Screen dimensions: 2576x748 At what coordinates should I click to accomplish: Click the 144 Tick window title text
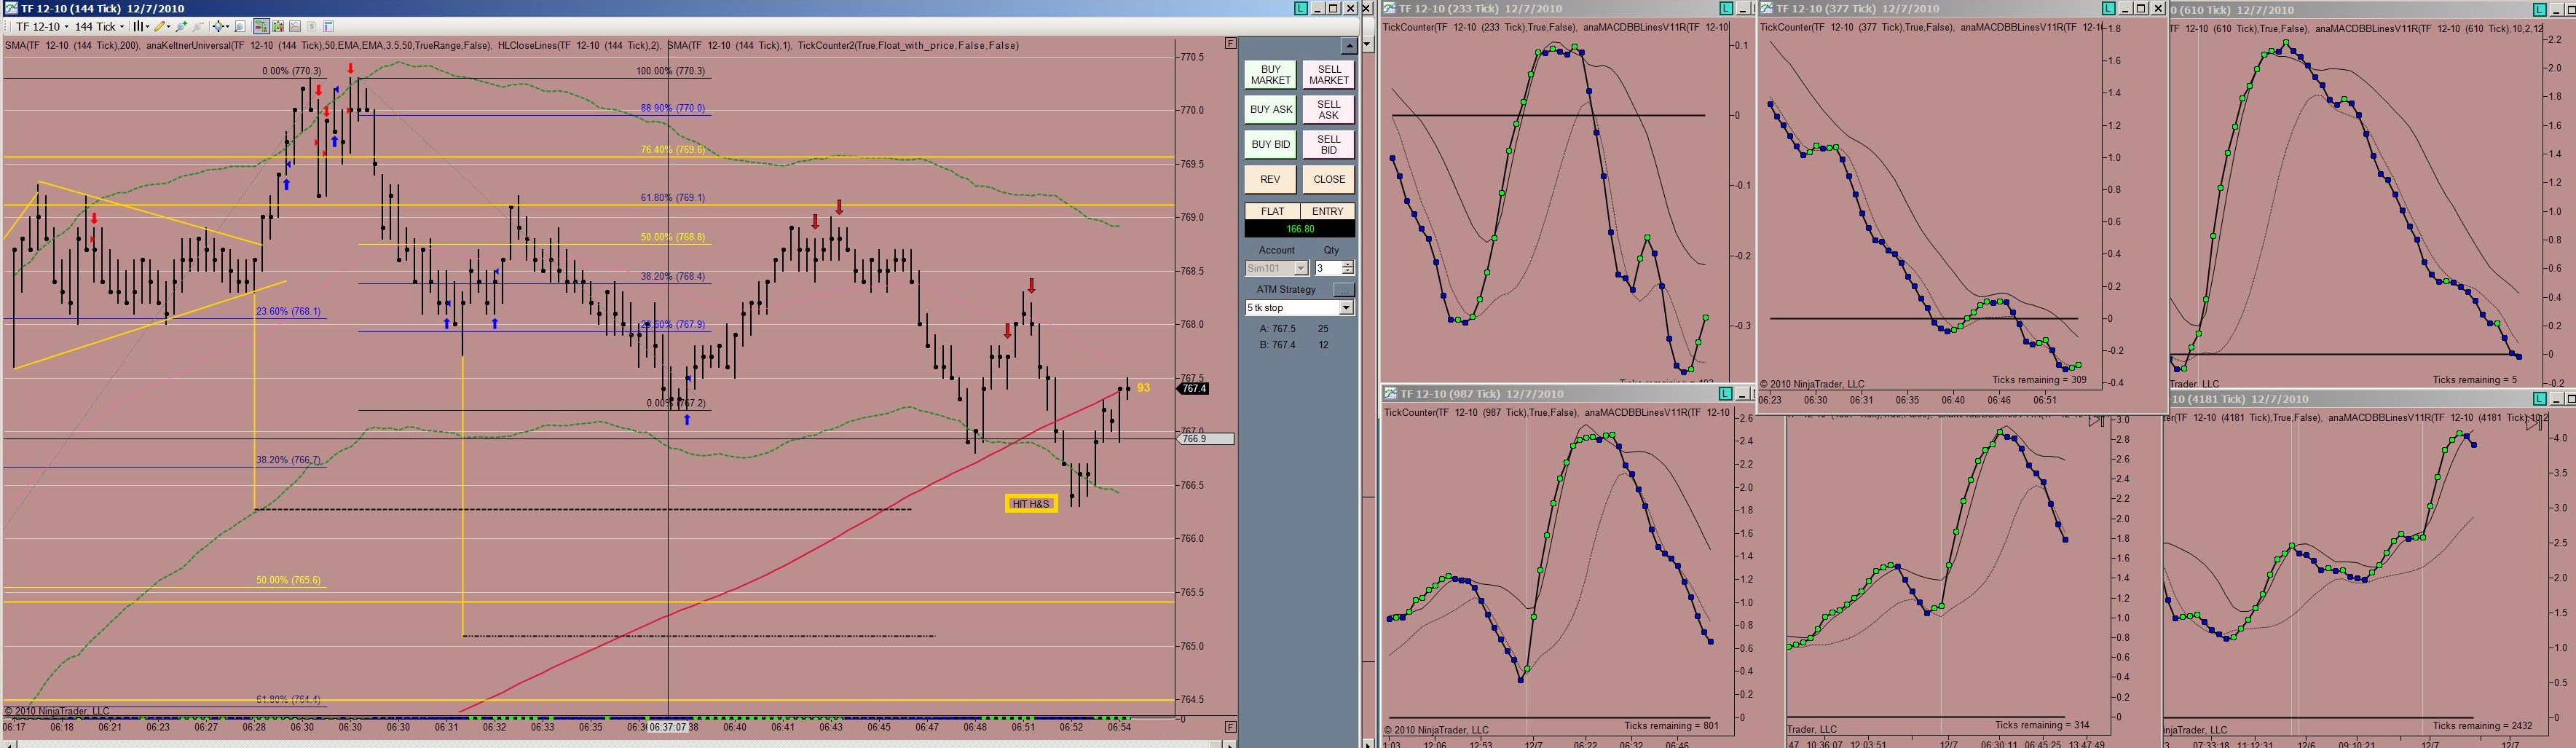pos(103,8)
